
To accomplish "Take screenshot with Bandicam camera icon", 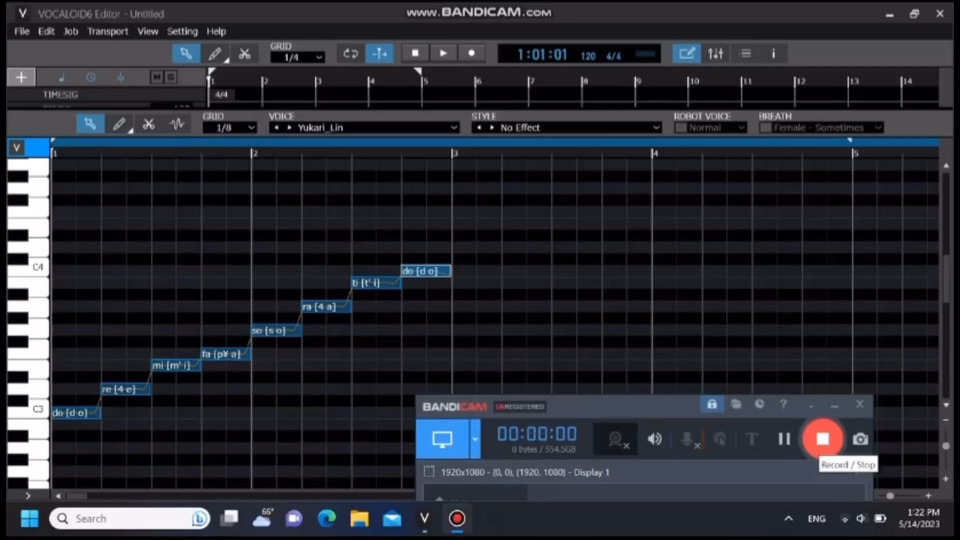I will point(860,439).
